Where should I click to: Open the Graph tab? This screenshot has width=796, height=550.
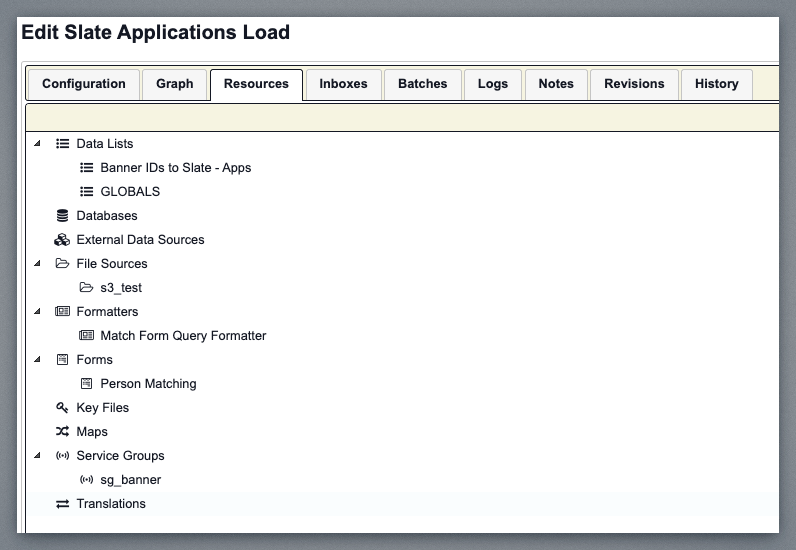pyautogui.click(x=174, y=84)
